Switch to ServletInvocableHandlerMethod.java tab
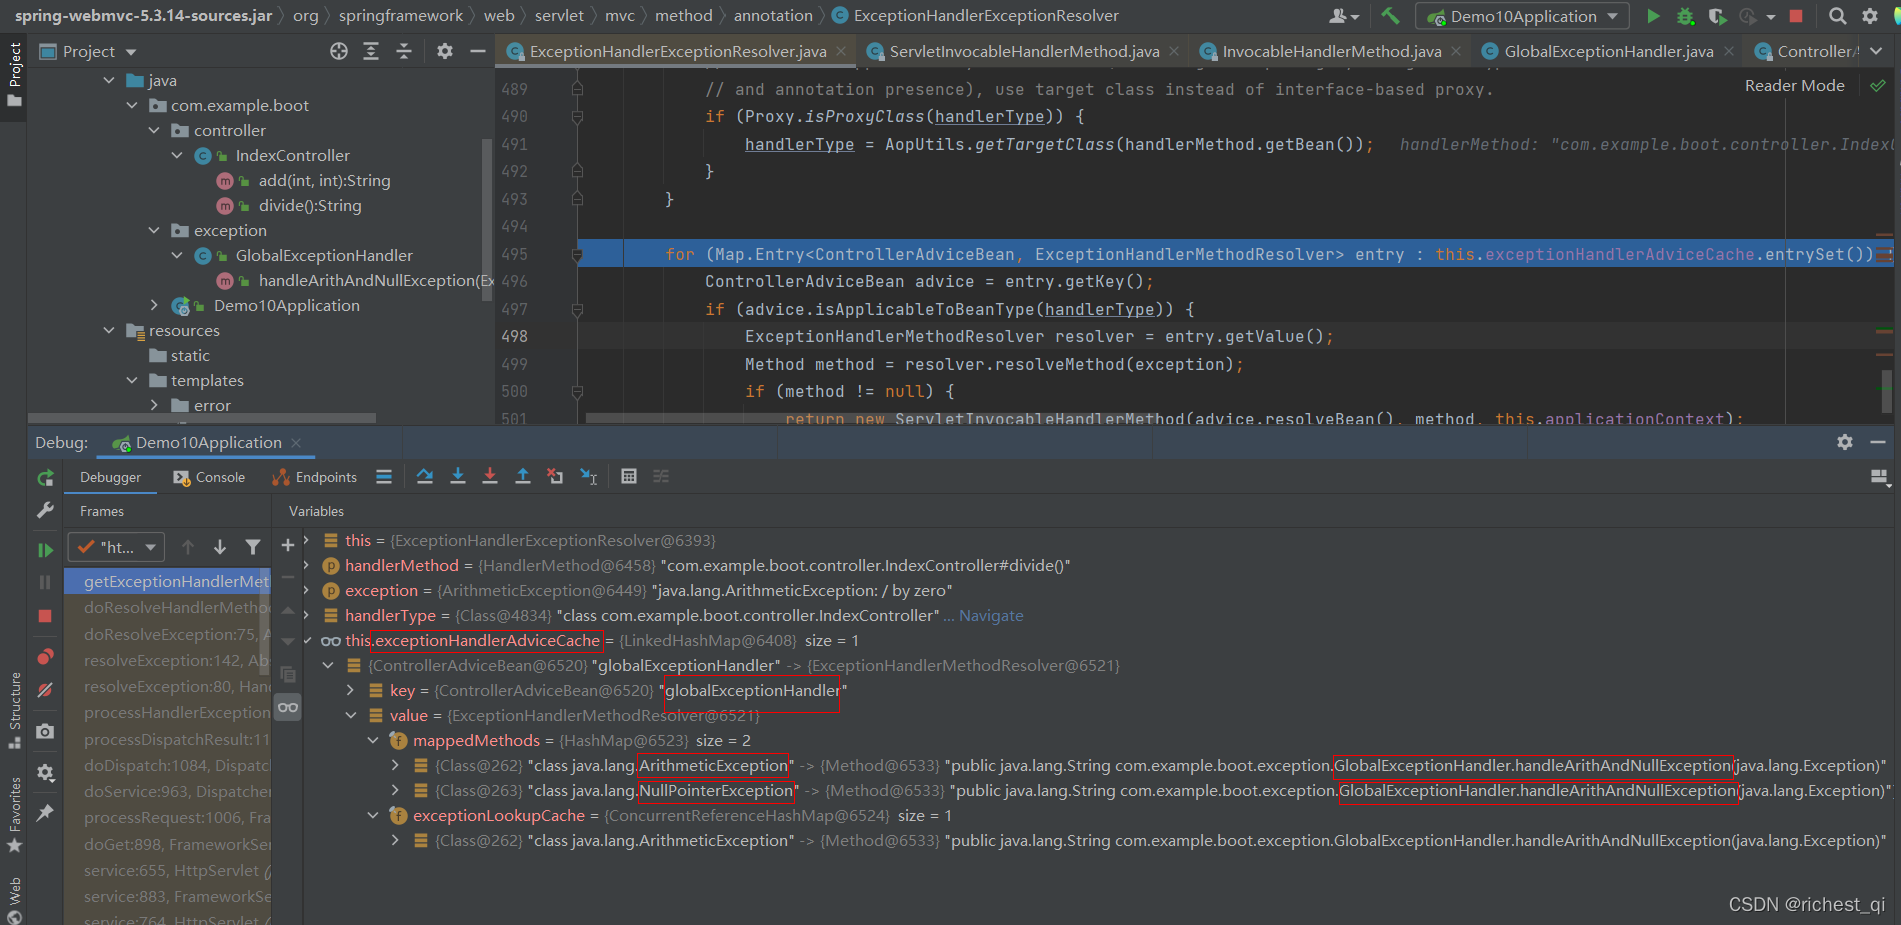 click(1022, 51)
